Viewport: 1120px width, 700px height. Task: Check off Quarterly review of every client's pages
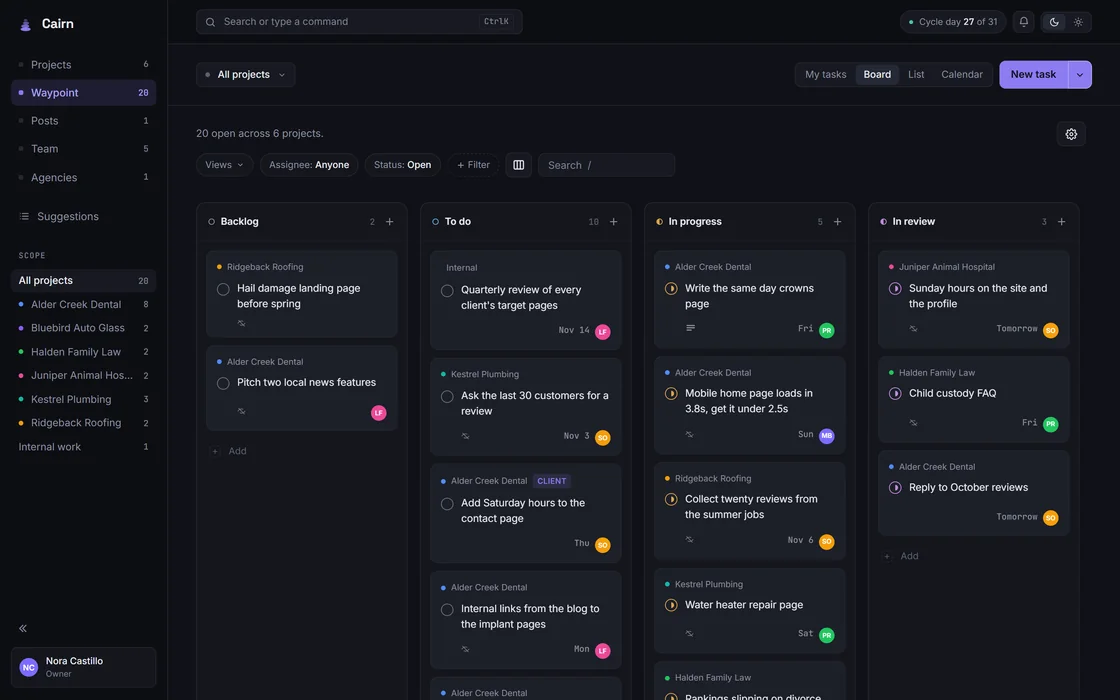click(x=447, y=291)
